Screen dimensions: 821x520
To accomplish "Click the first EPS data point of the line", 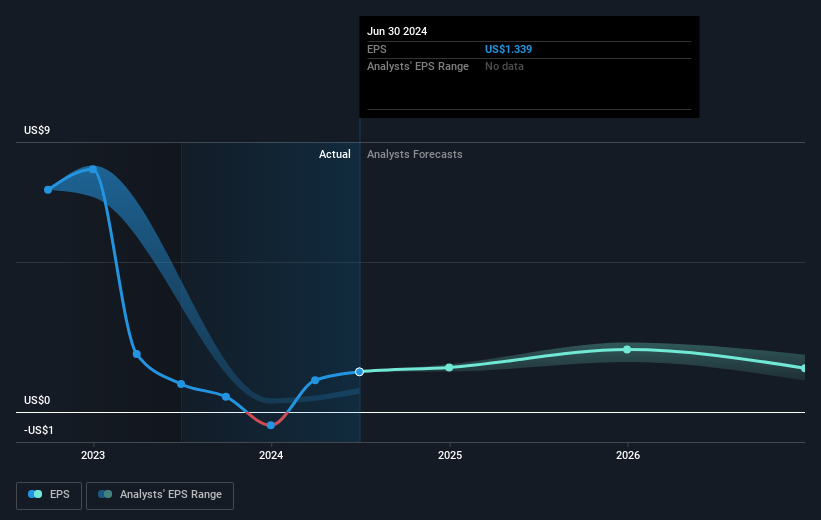I will 48,190.
